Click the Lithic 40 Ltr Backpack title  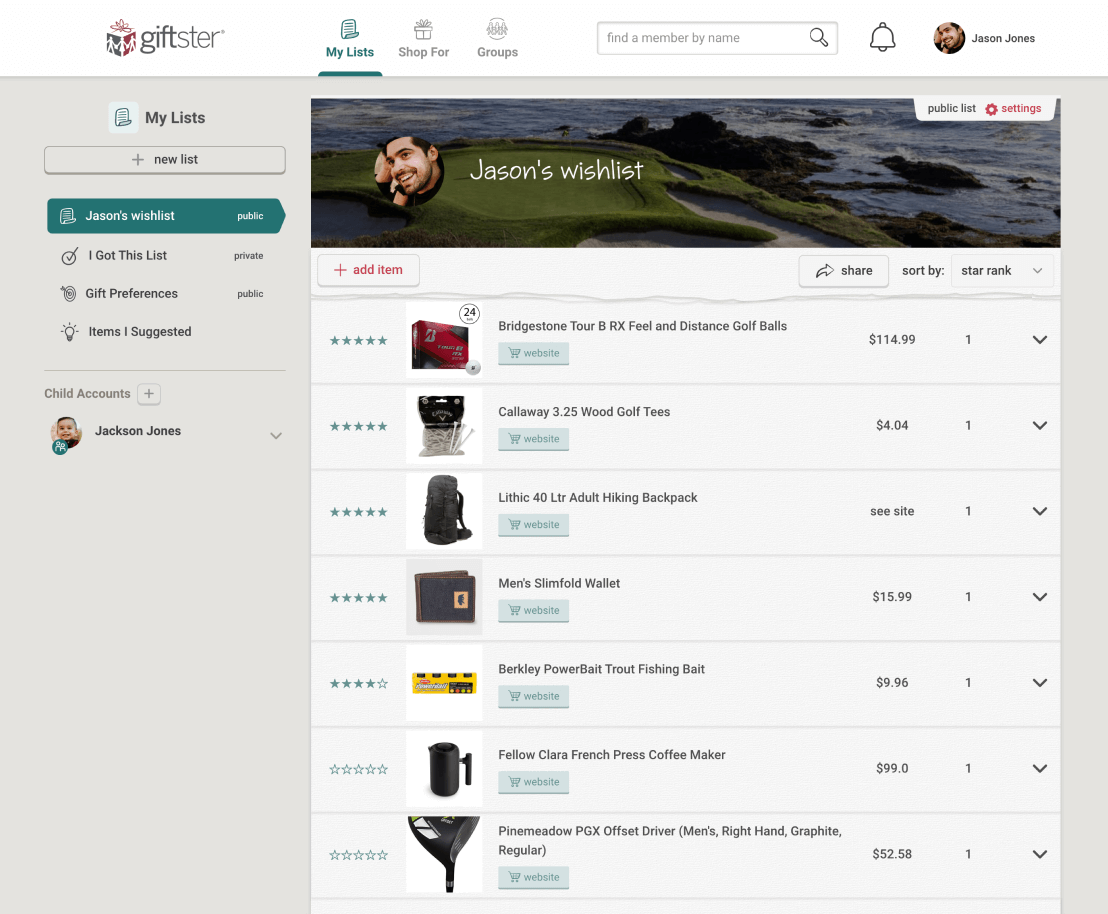pos(598,498)
